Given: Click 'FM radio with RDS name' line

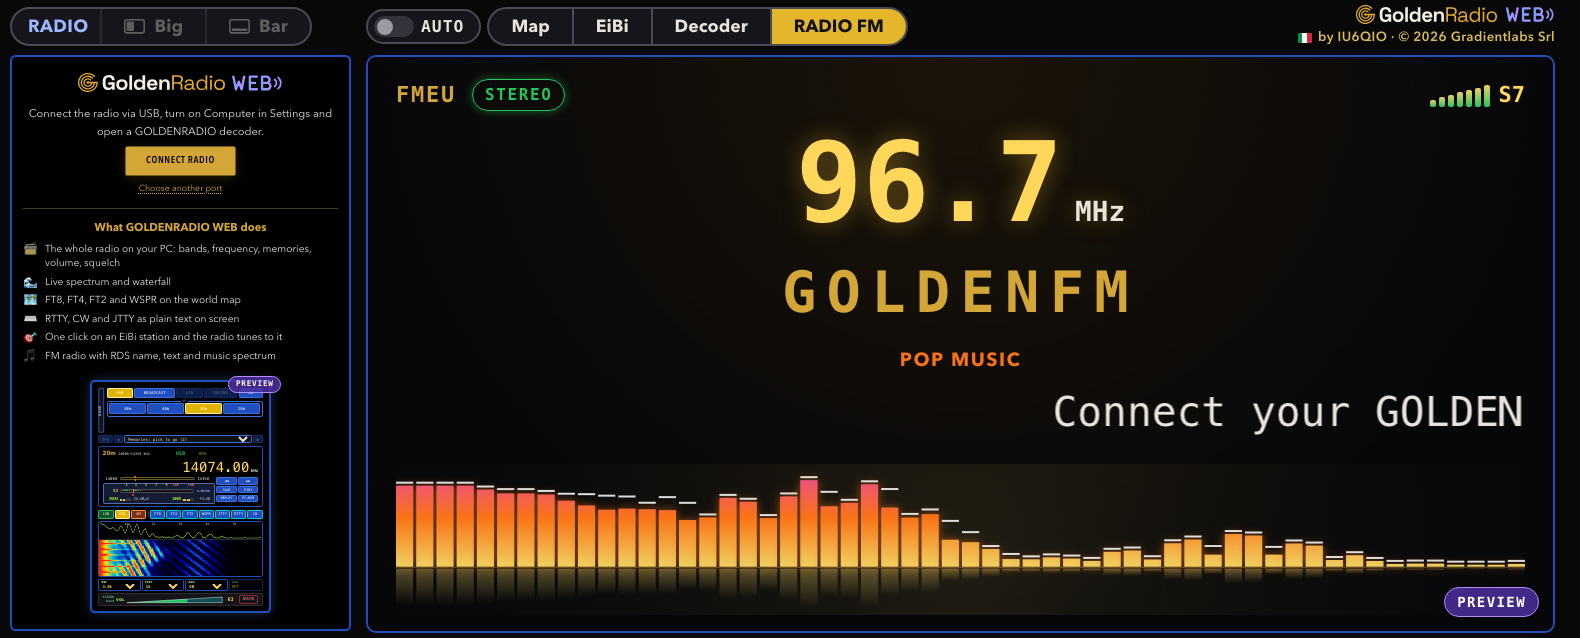Looking at the screenshot, I should (x=160, y=356).
